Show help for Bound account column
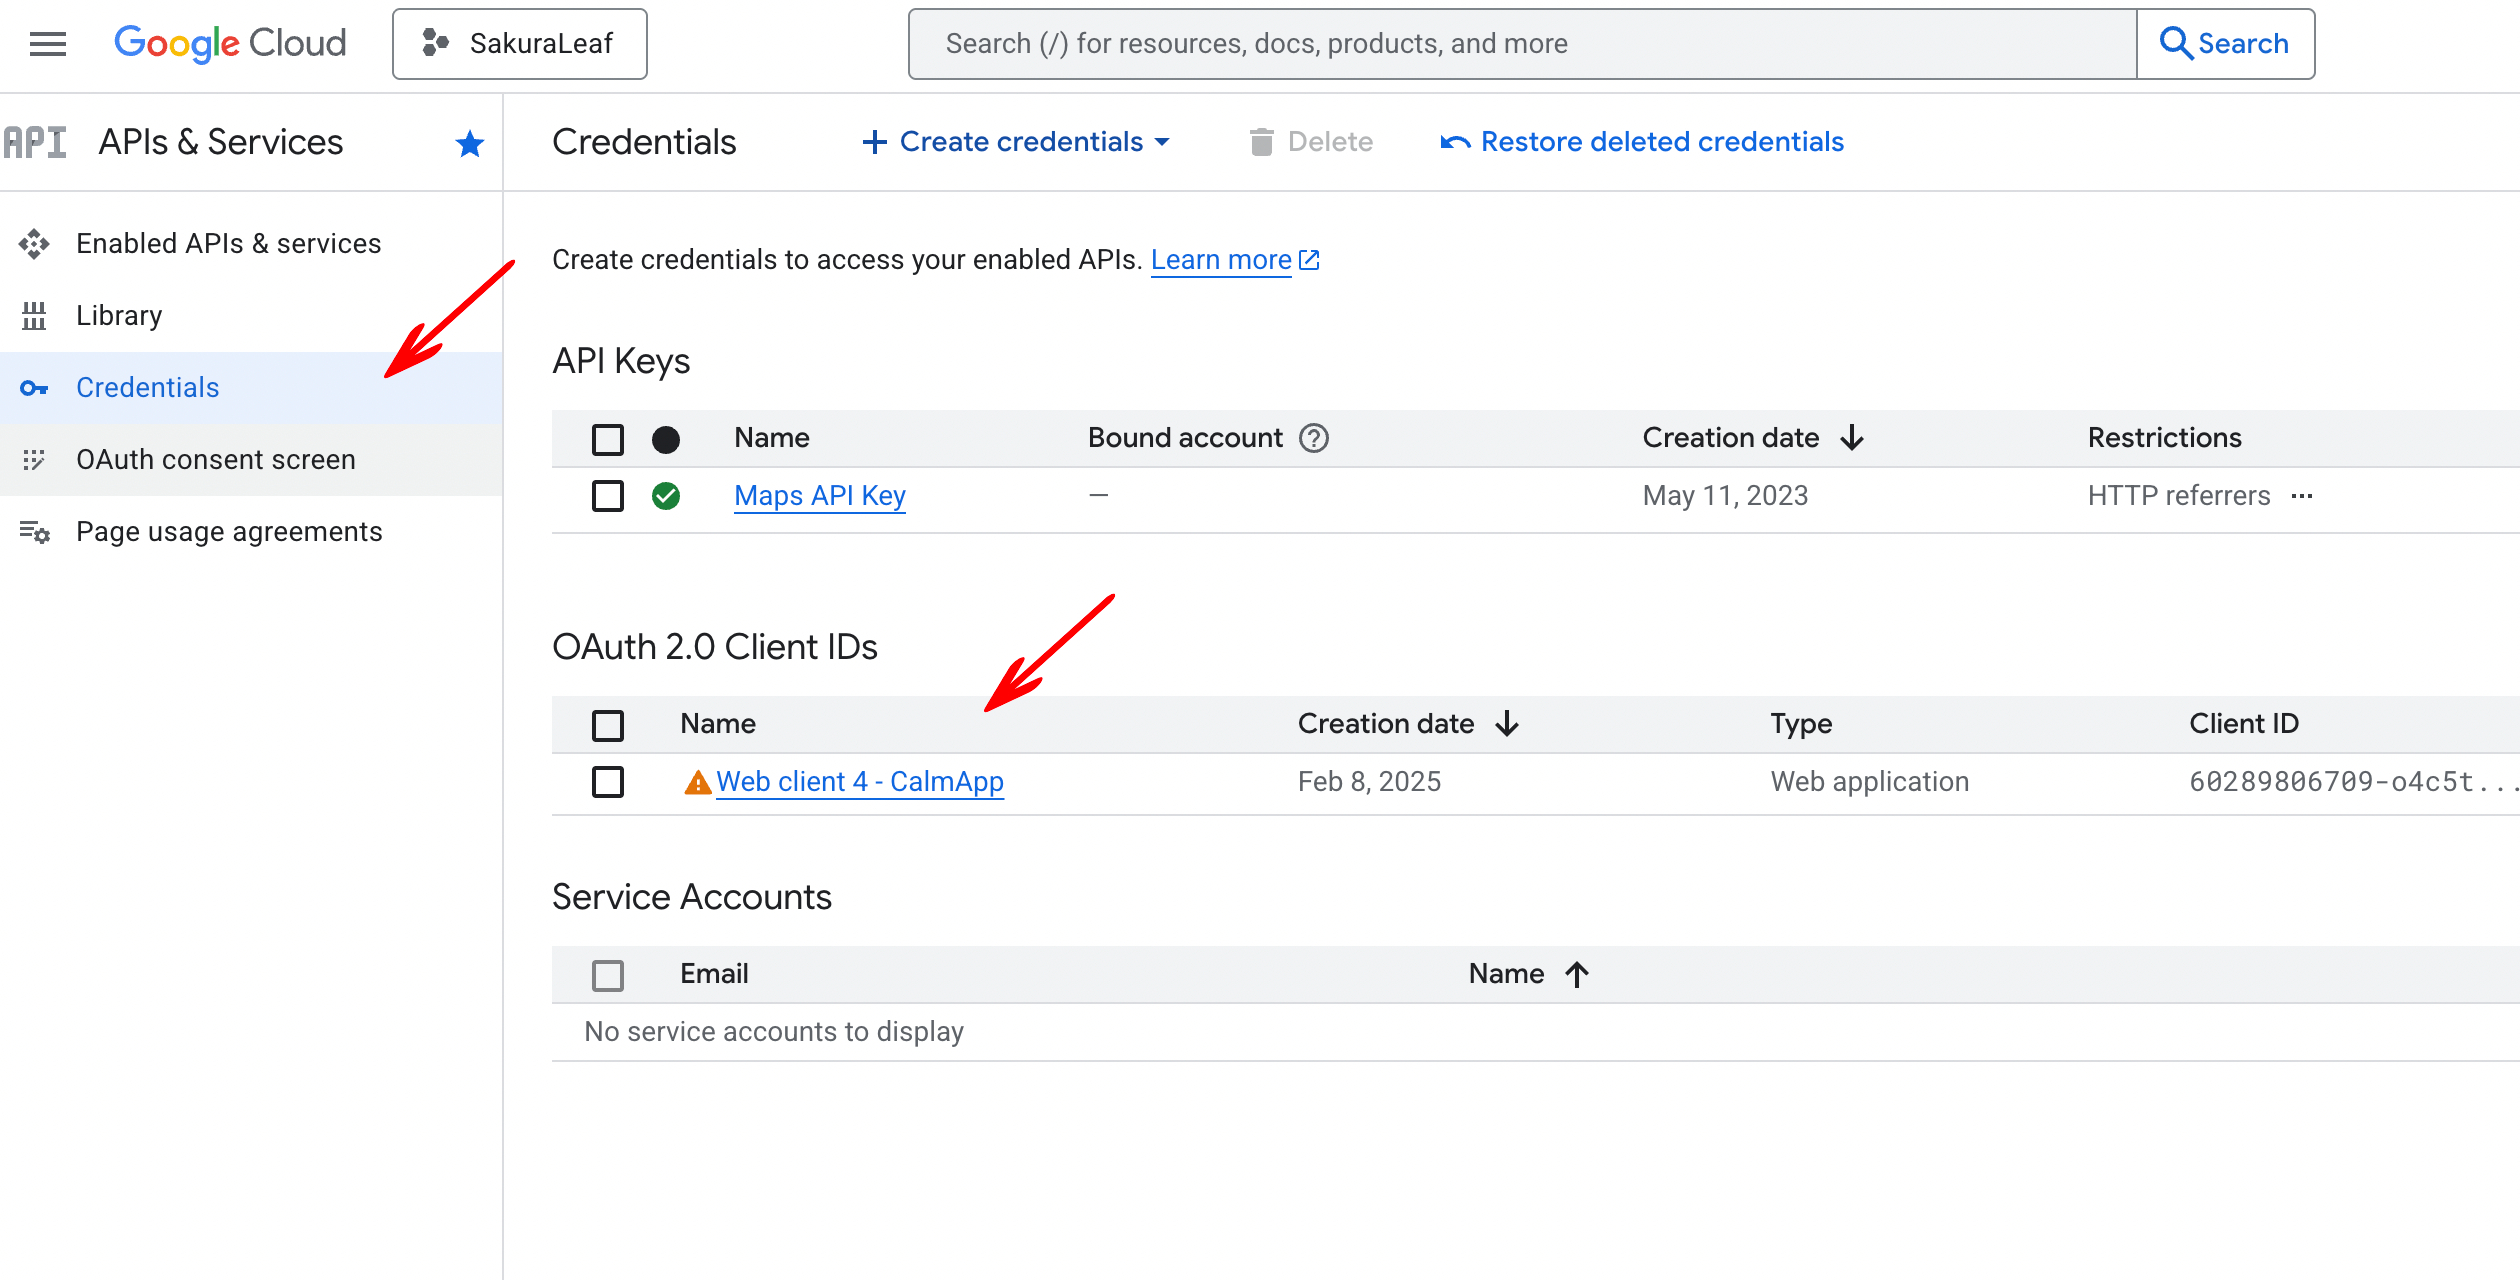 coord(1314,438)
